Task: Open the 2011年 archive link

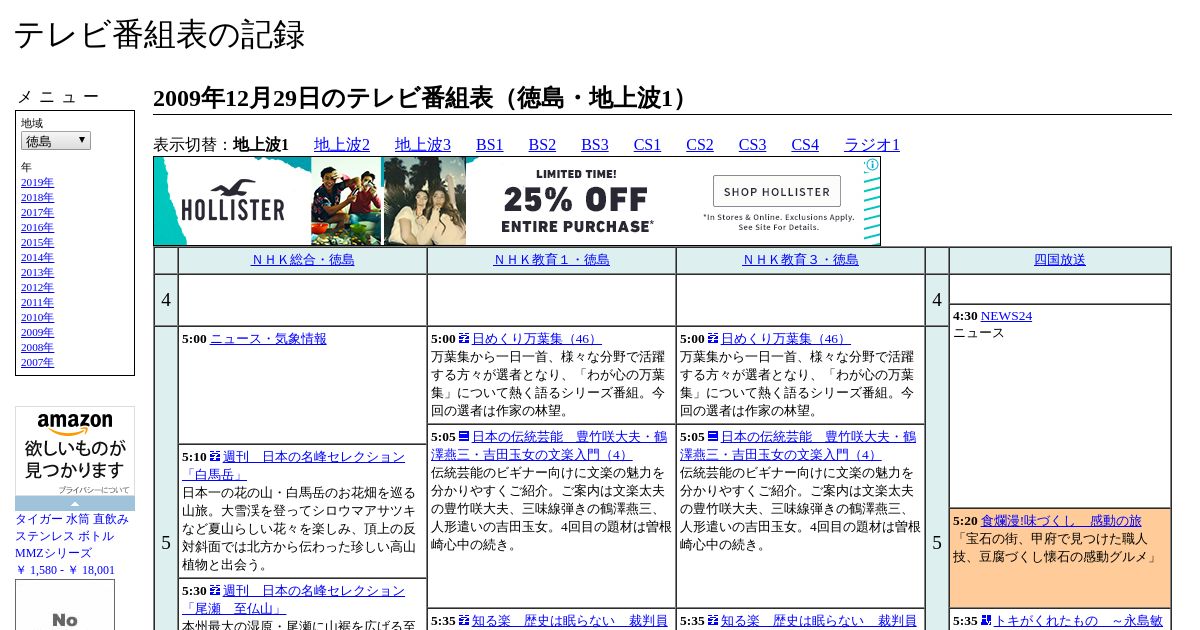Action: pos(37,303)
